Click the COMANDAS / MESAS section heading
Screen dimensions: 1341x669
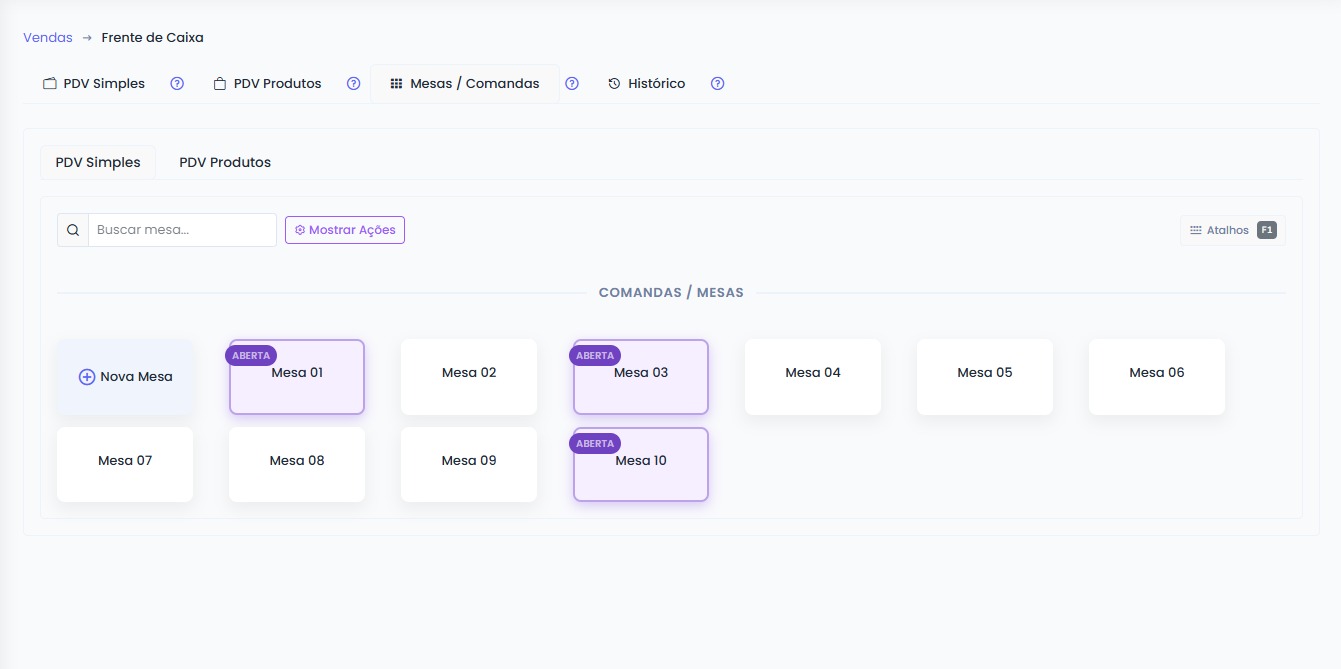671,293
